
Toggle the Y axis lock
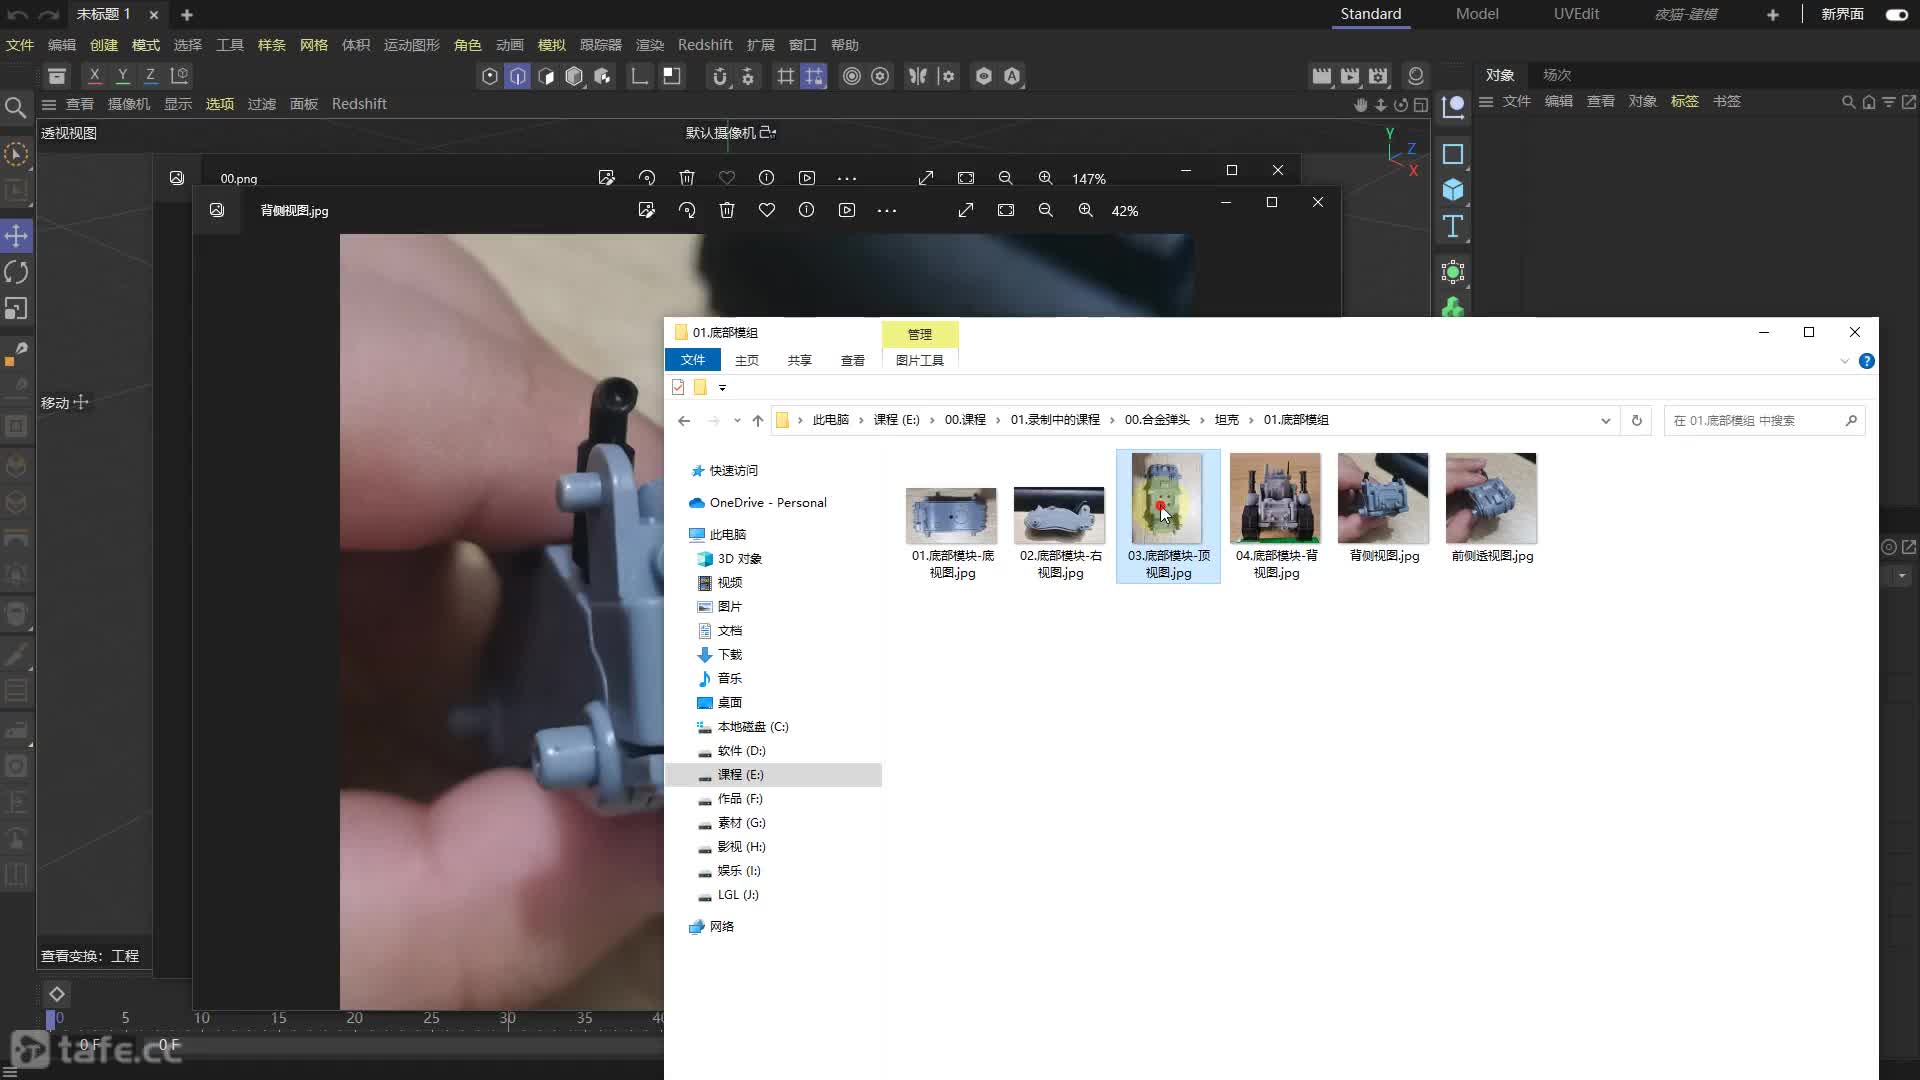point(123,75)
